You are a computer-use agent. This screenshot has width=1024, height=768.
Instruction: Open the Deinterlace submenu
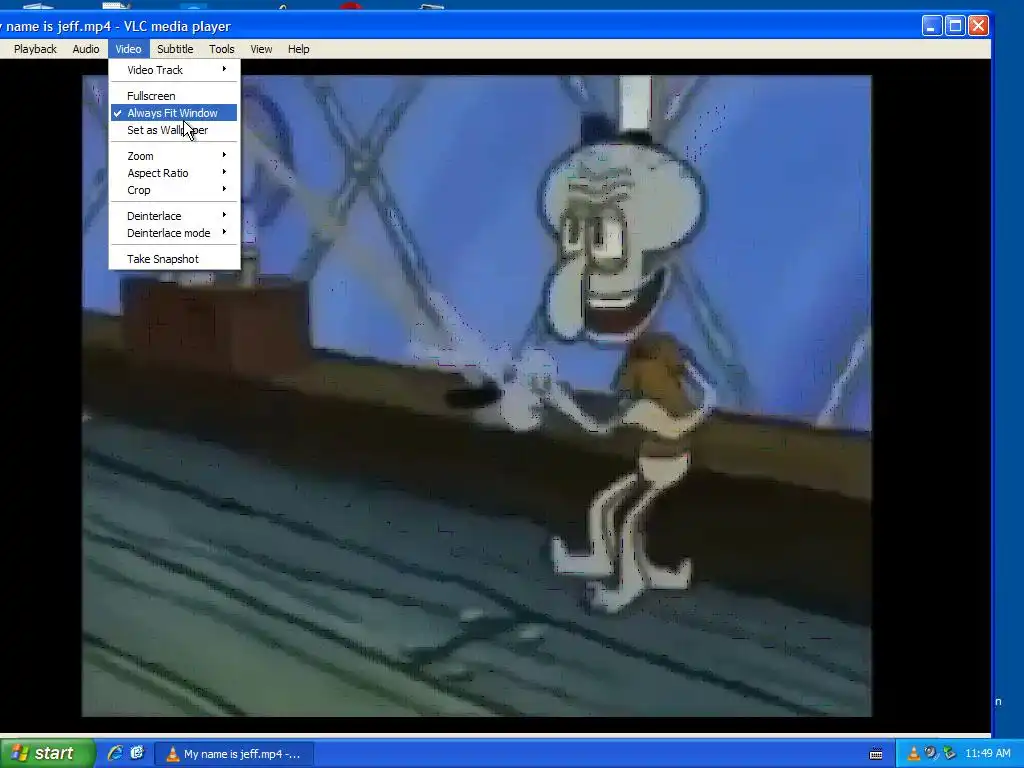click(174, 216)
